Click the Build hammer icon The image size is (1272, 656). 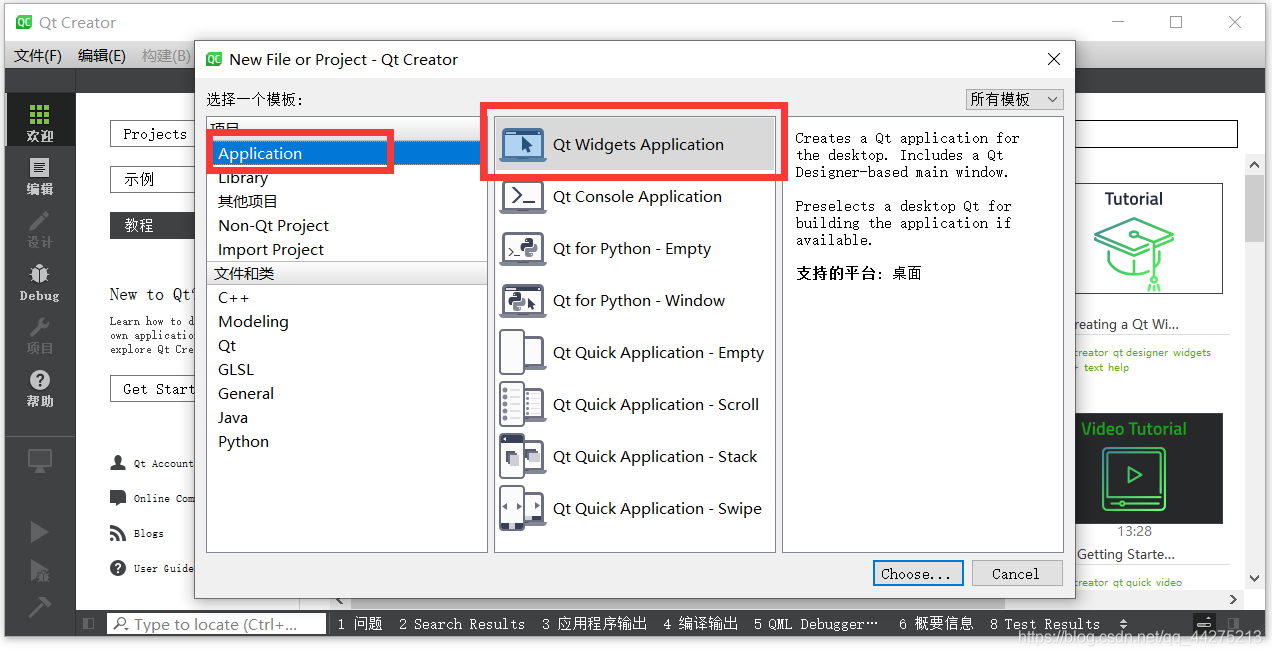[x=40, y=606]
